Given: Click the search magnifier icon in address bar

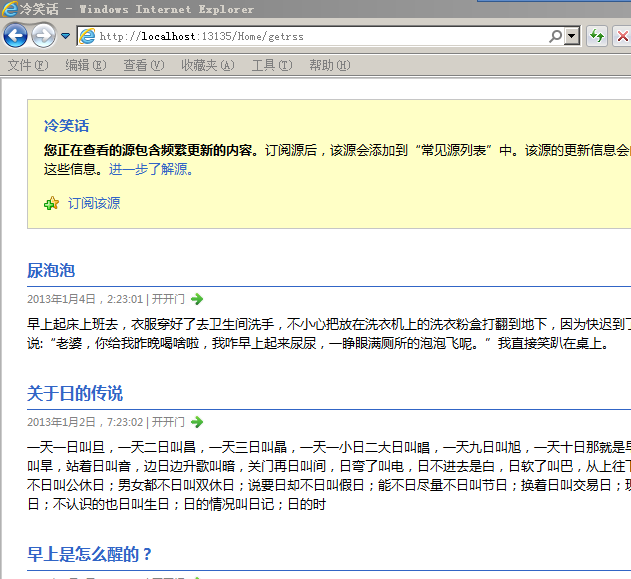Looking at the screenshot, I should tap(555, 36).
